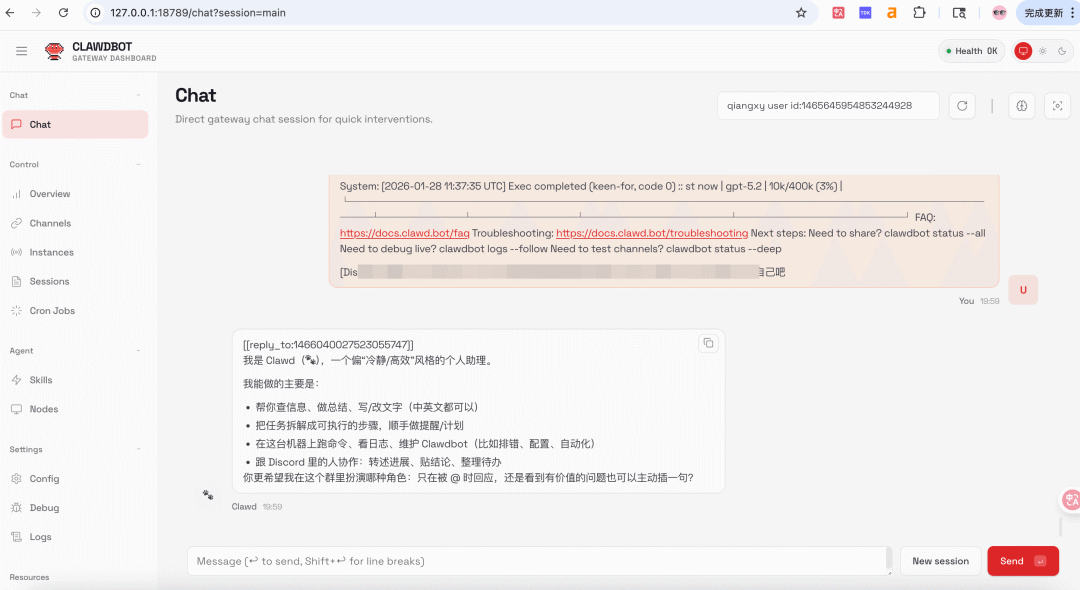The width and height of the screenshot is (1080, 590).
Task: Start a New session
Action: (x=939, y=561)
